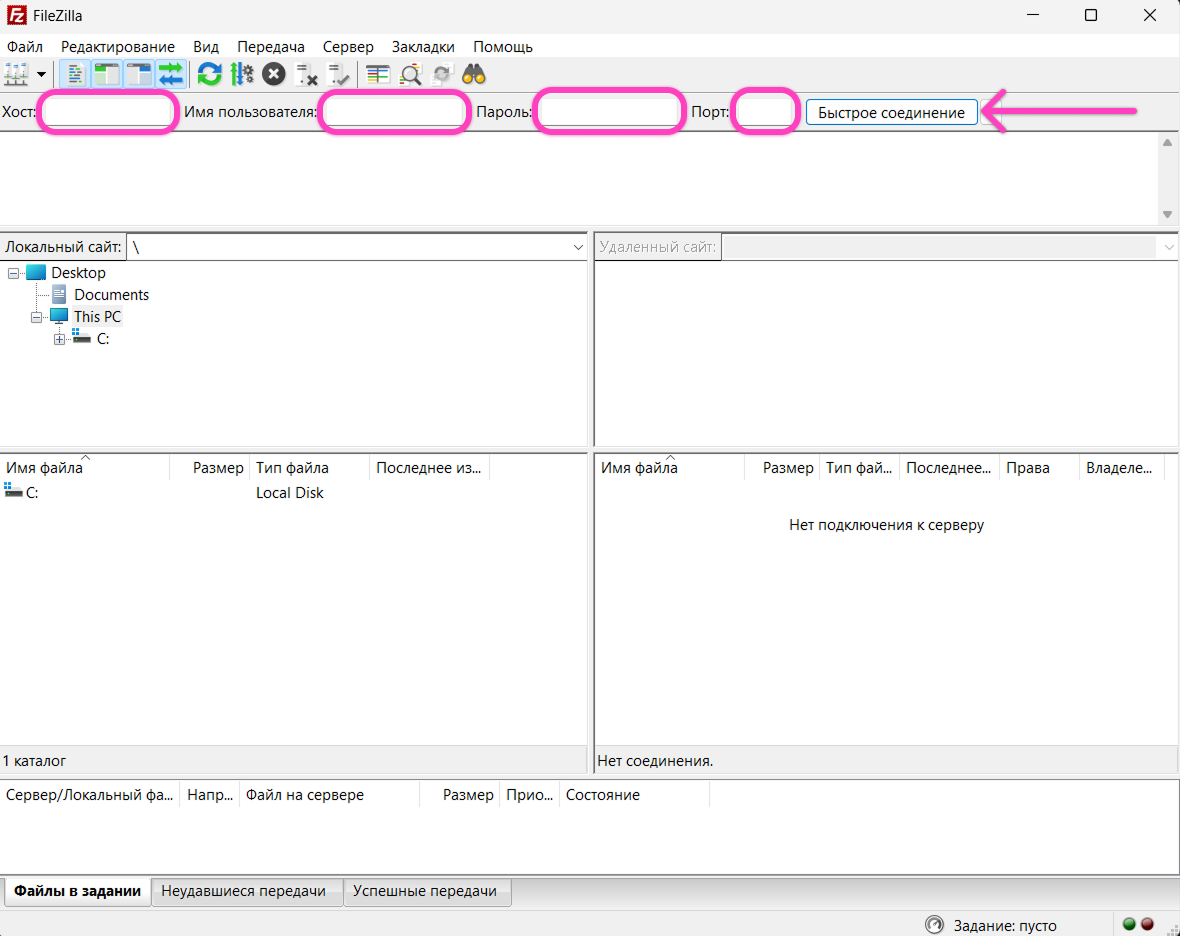
Task: Collapse the Desktop tree node
Action: tap(14, 273)
